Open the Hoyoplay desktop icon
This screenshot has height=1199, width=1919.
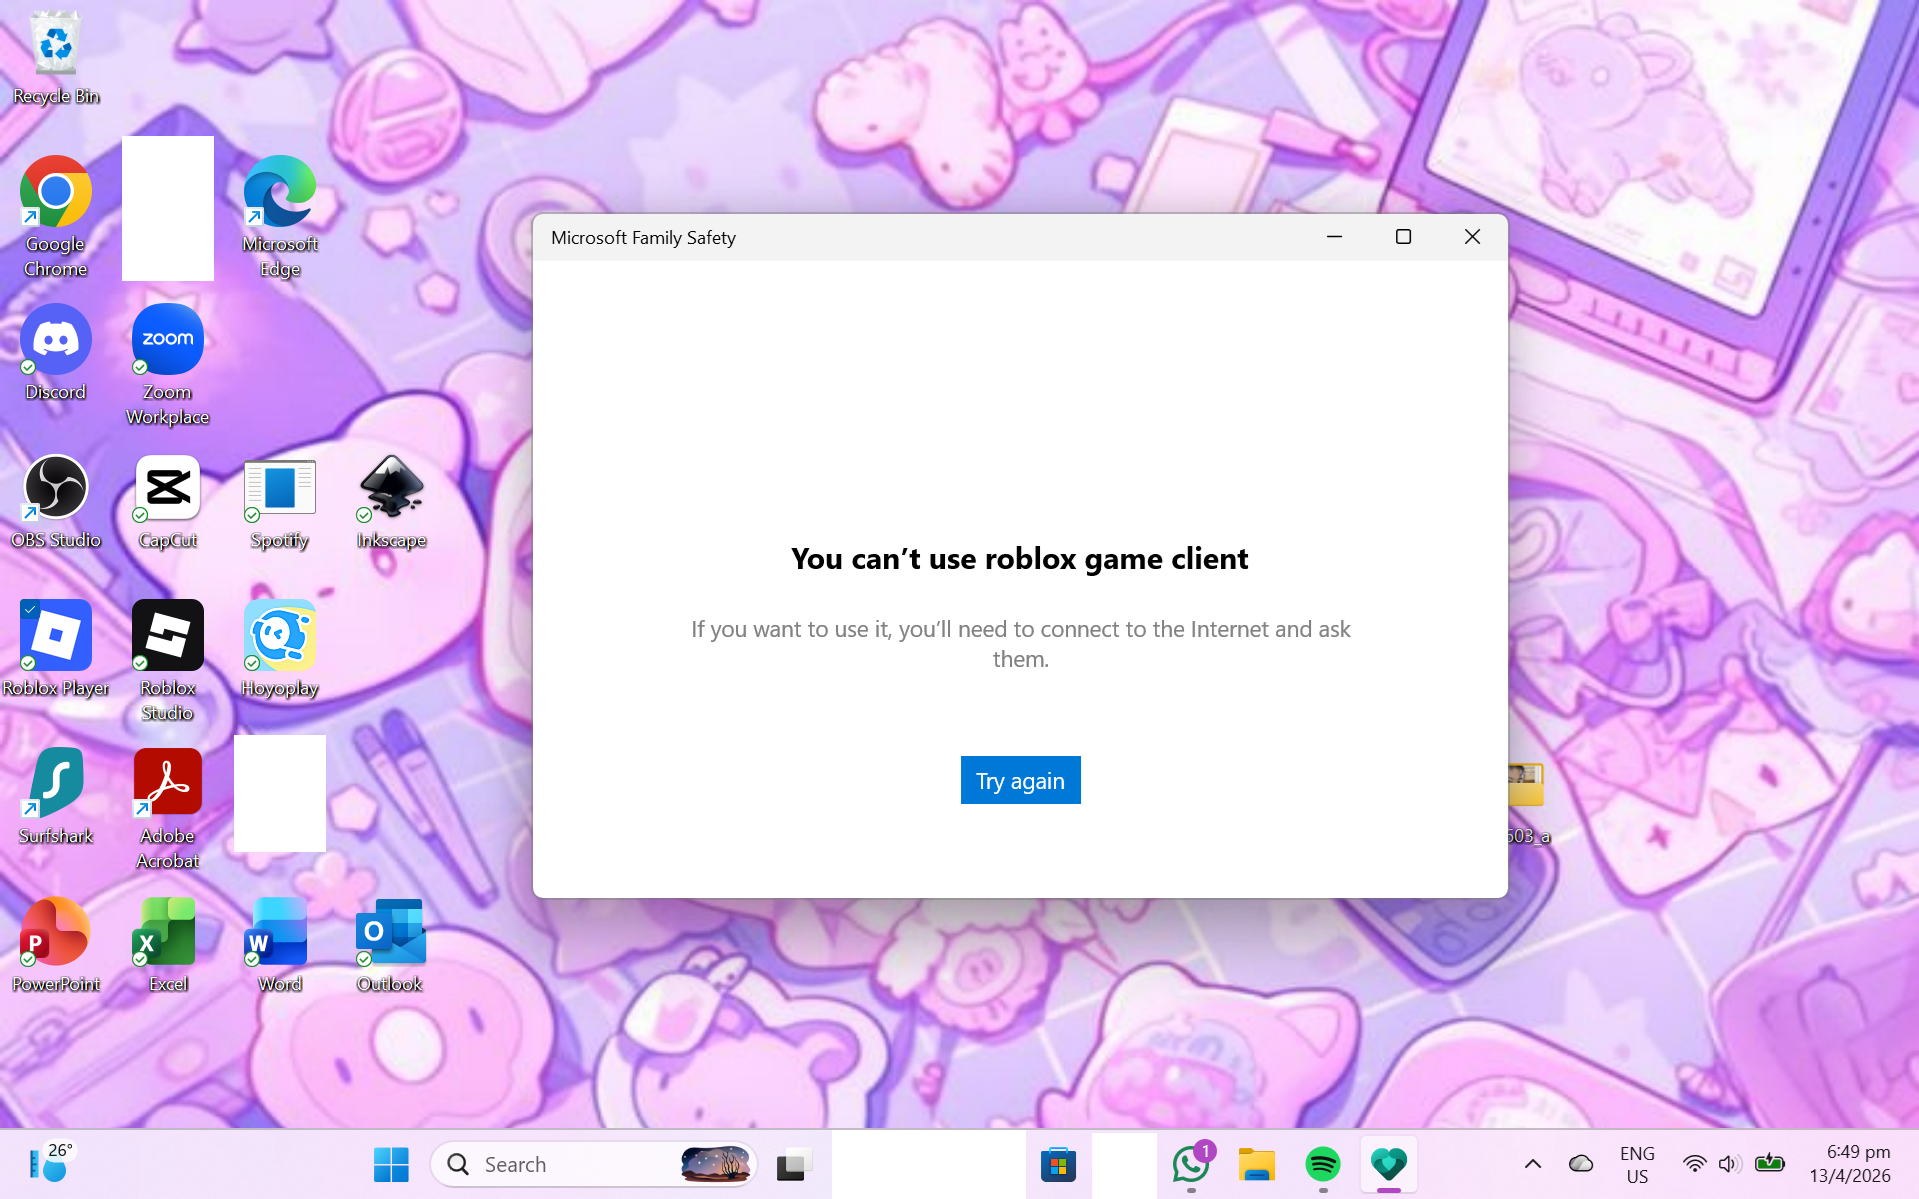click(x=280, y=648)
